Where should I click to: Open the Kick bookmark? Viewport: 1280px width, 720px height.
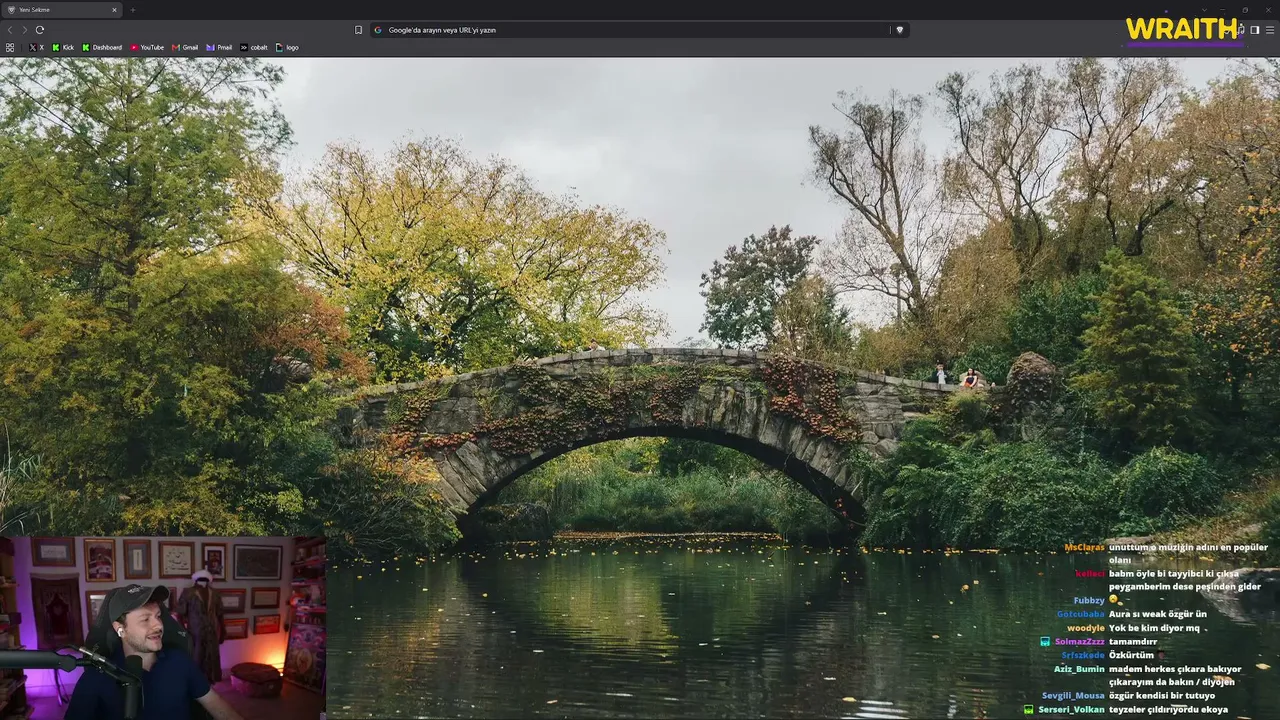pyautogui.click(x=63, y=47)
